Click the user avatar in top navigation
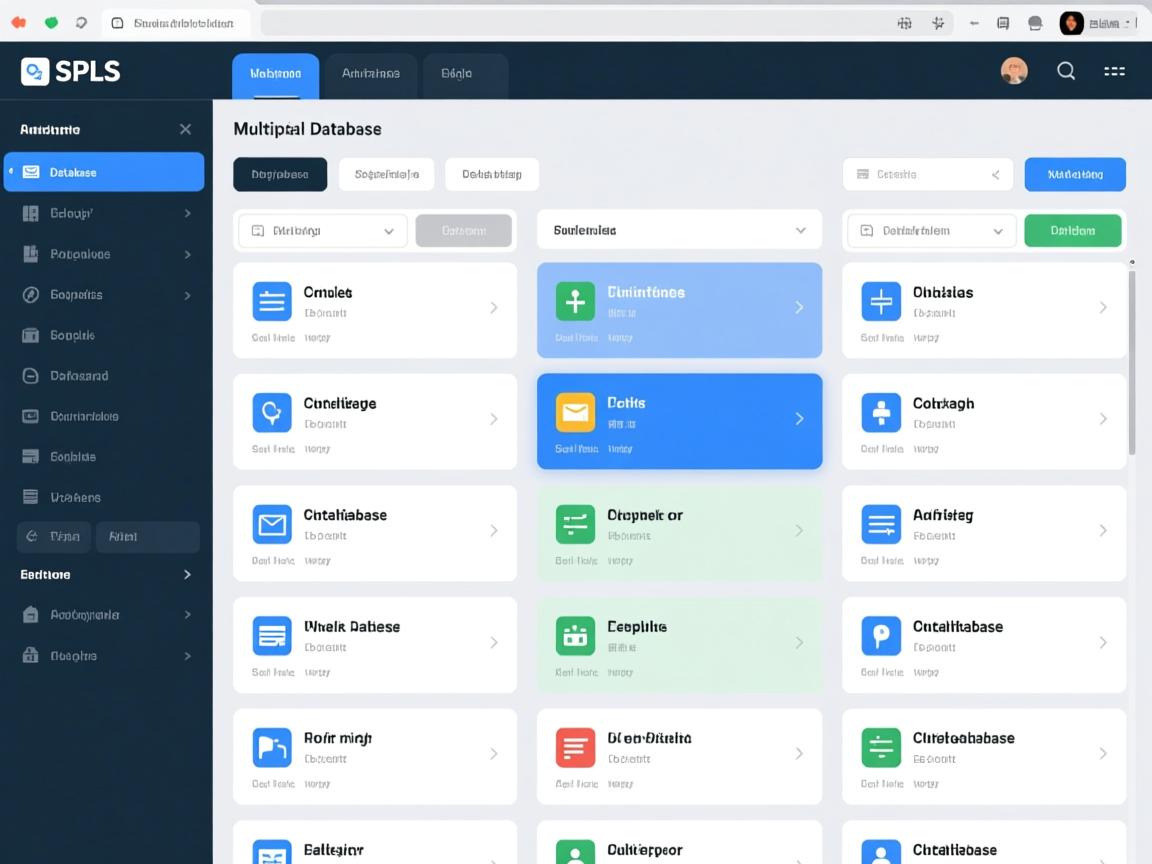The height and width of the screenshot is (864, 1152). click(x=1014, y=71)
